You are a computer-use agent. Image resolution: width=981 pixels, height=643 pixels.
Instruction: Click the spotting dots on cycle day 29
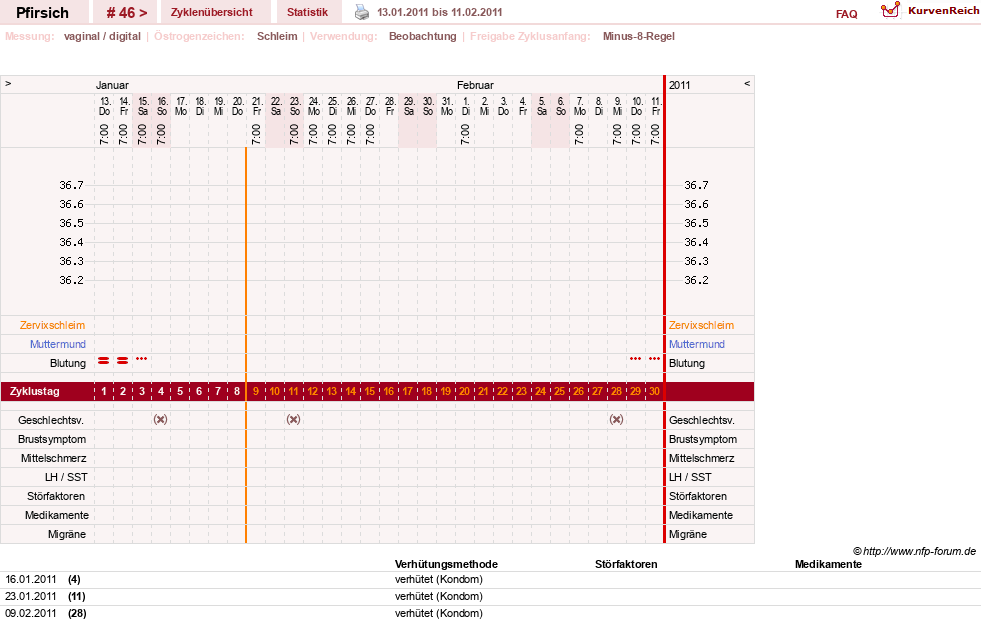(636, 358)
